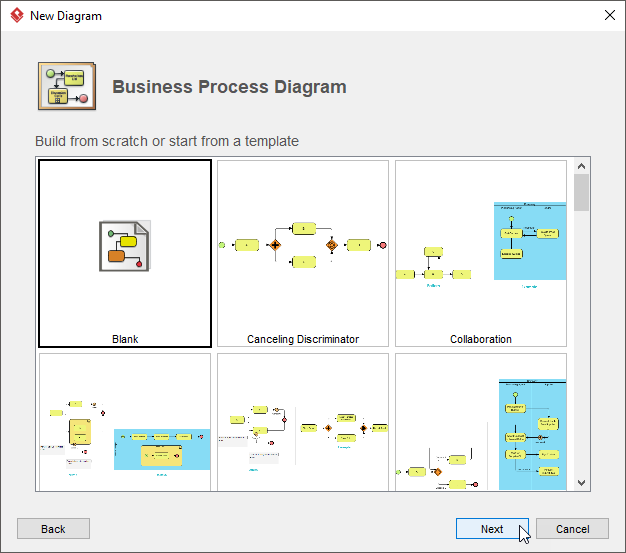The image size is (626, 553).
Task: Select the second-row right template with blue pool
Action: pyautogui.click(x=481, y=422)
